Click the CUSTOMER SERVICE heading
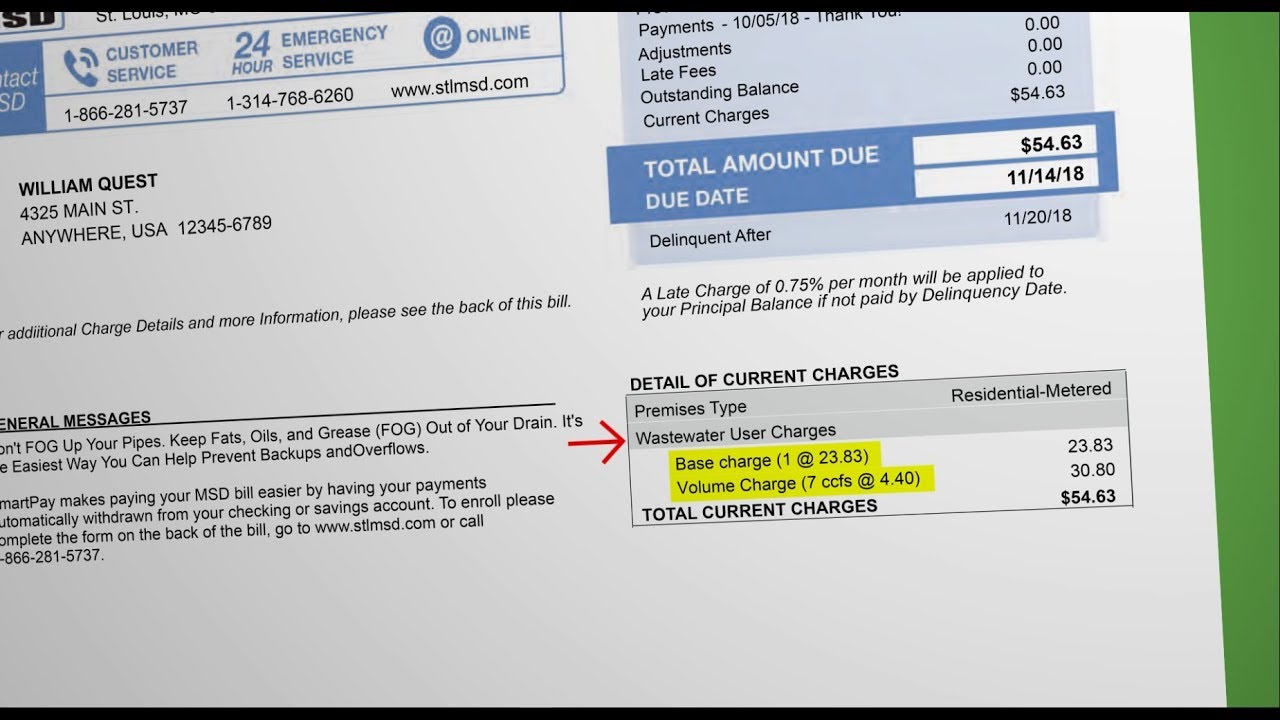1280x720 pixels. (x=152, y=62)
